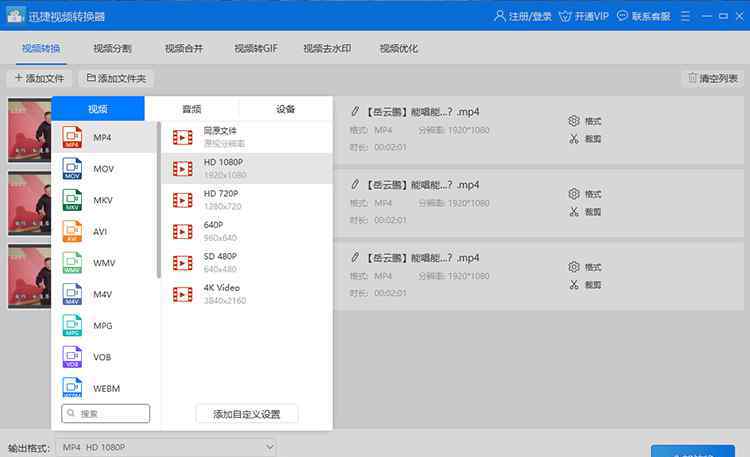Pick the M4V format icon
This screenshot has height=457, width=750.
pos(72,294)
